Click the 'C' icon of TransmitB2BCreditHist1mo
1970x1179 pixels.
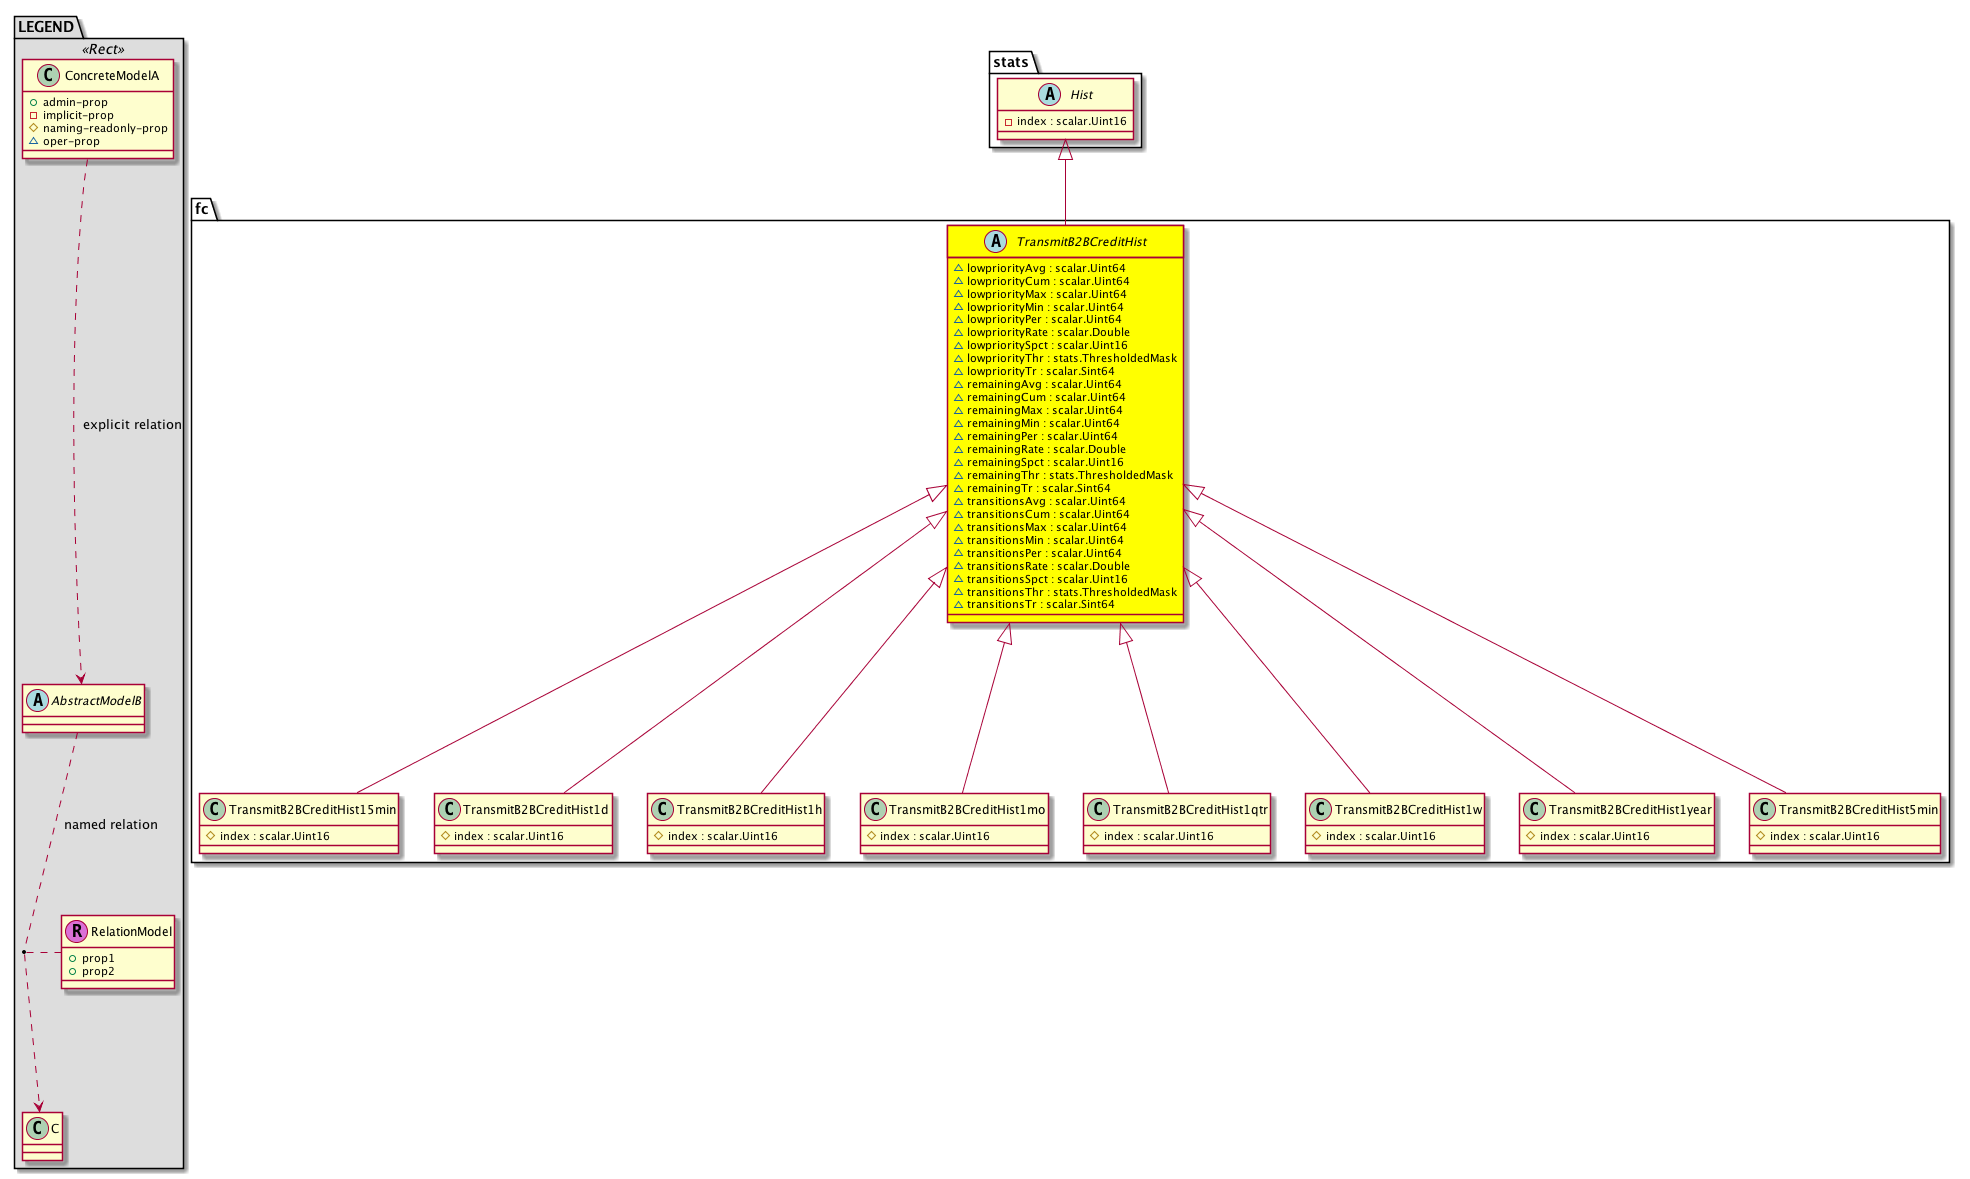tap(874, 809)
